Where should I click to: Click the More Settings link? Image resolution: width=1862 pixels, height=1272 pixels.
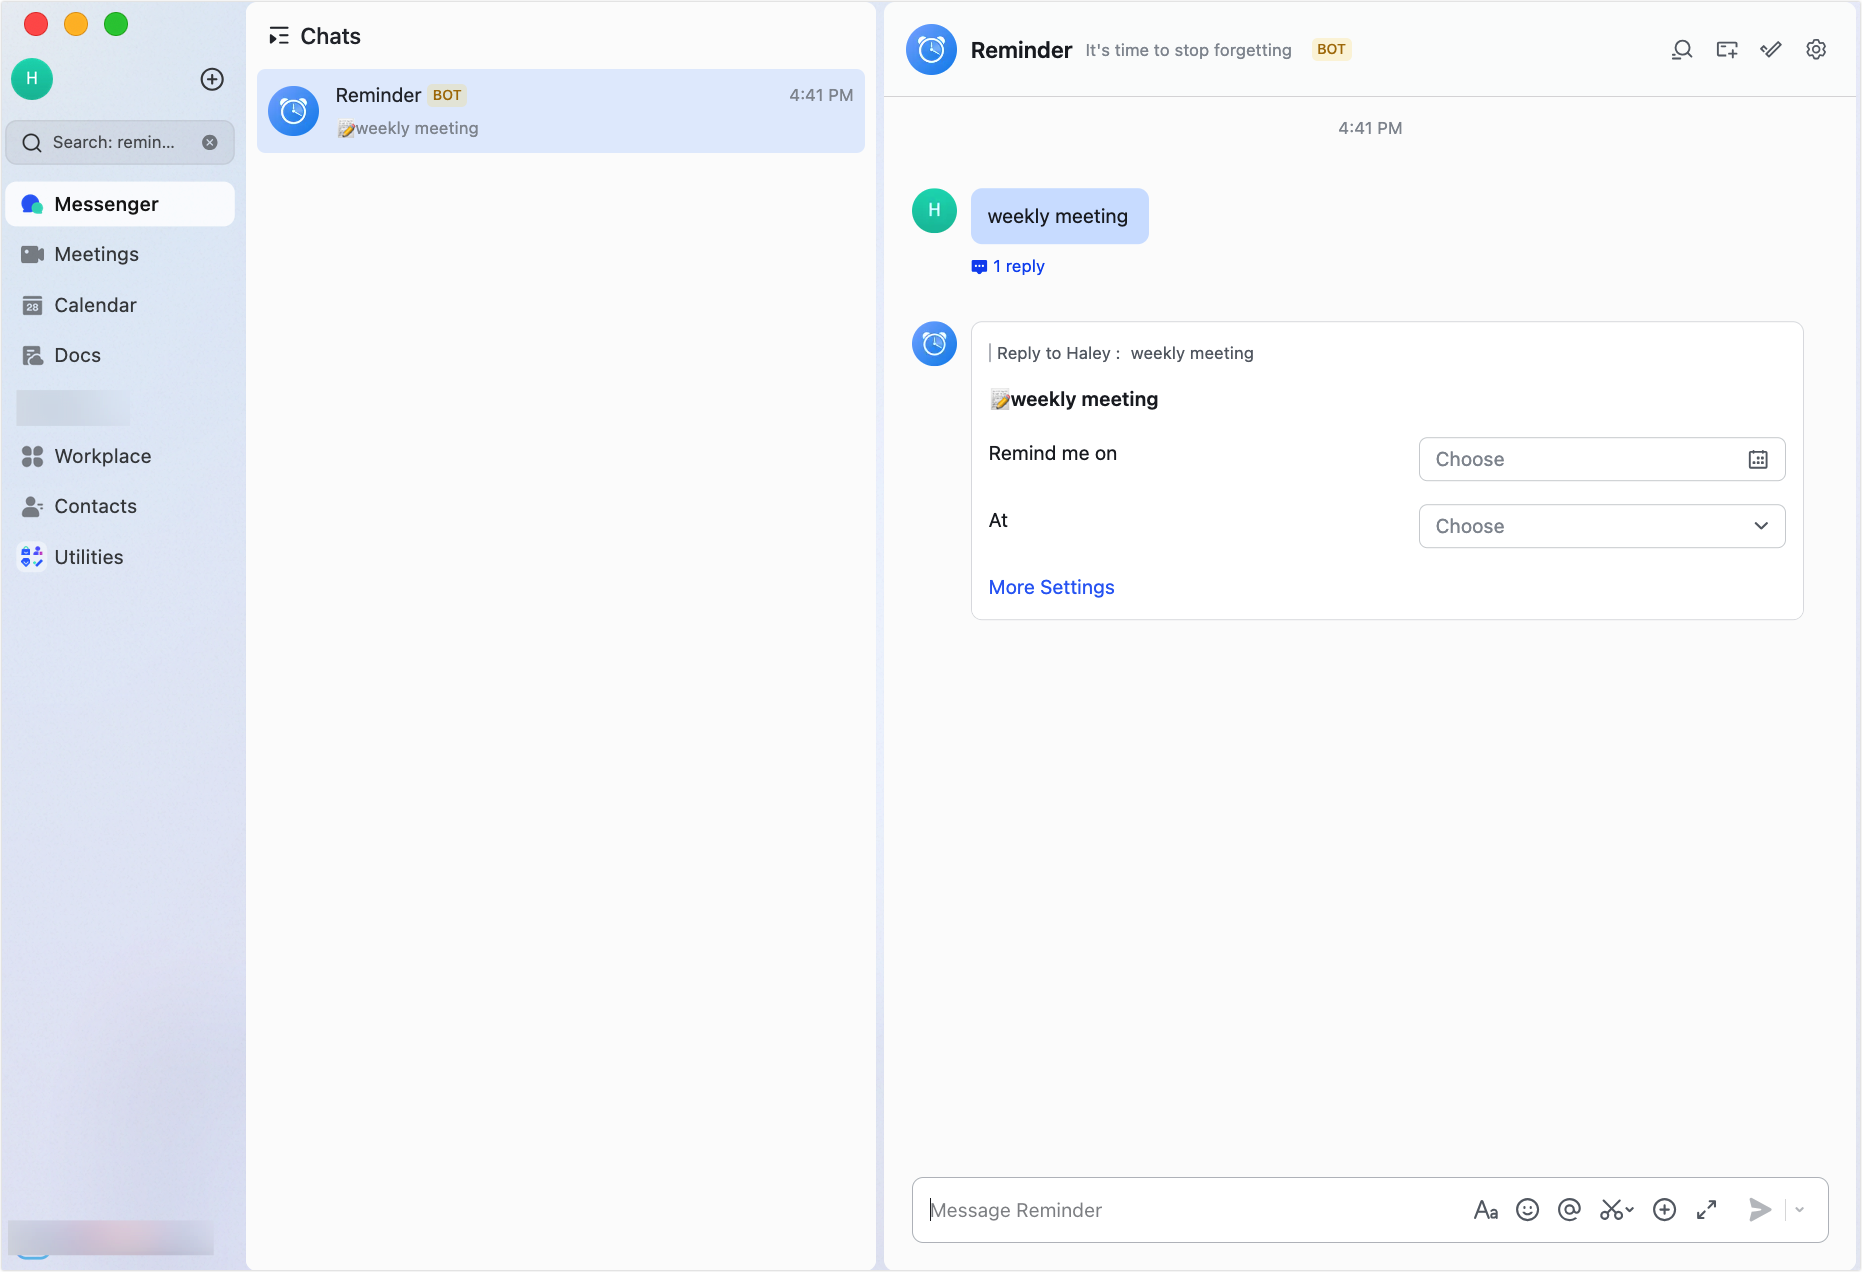pos(1051,587)
